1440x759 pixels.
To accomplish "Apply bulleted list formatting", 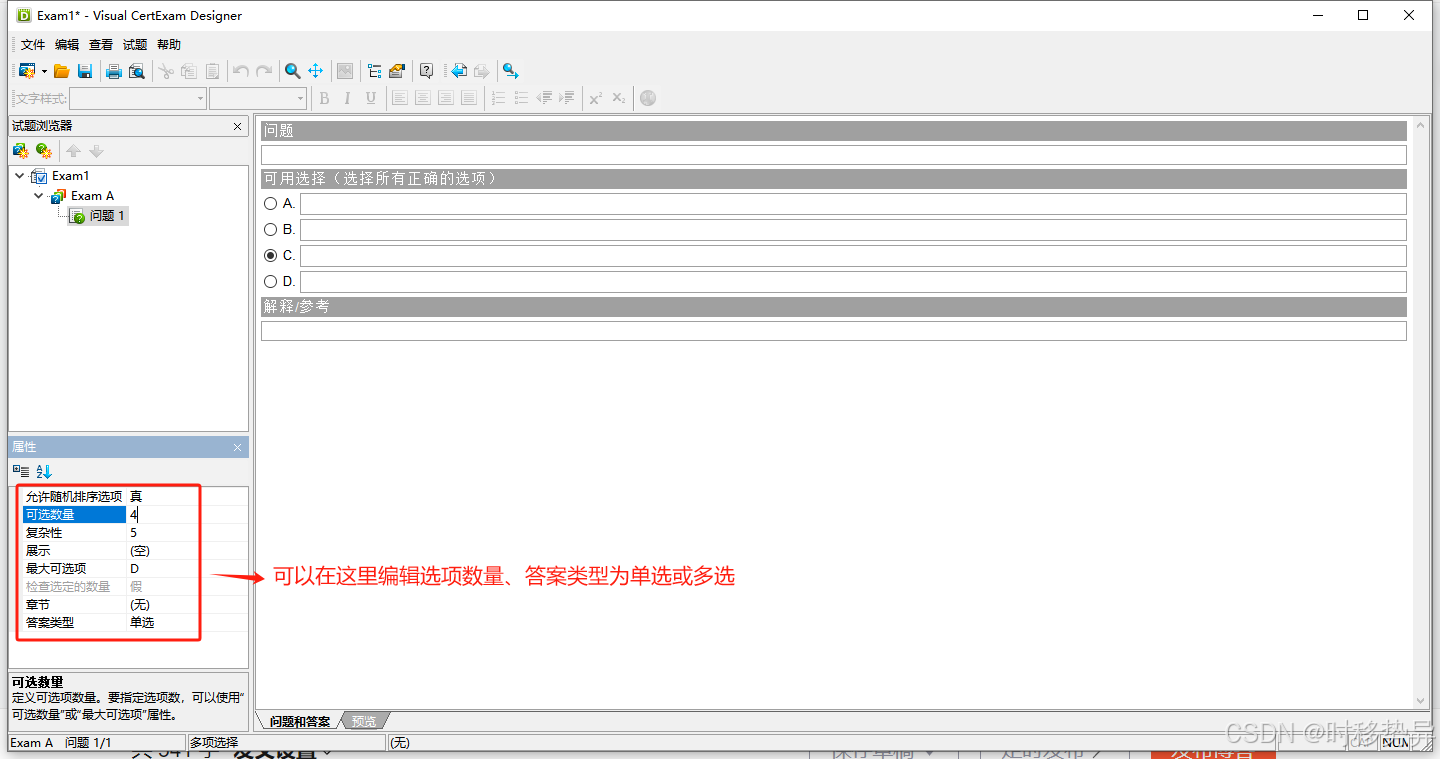I will click(521, 98).
